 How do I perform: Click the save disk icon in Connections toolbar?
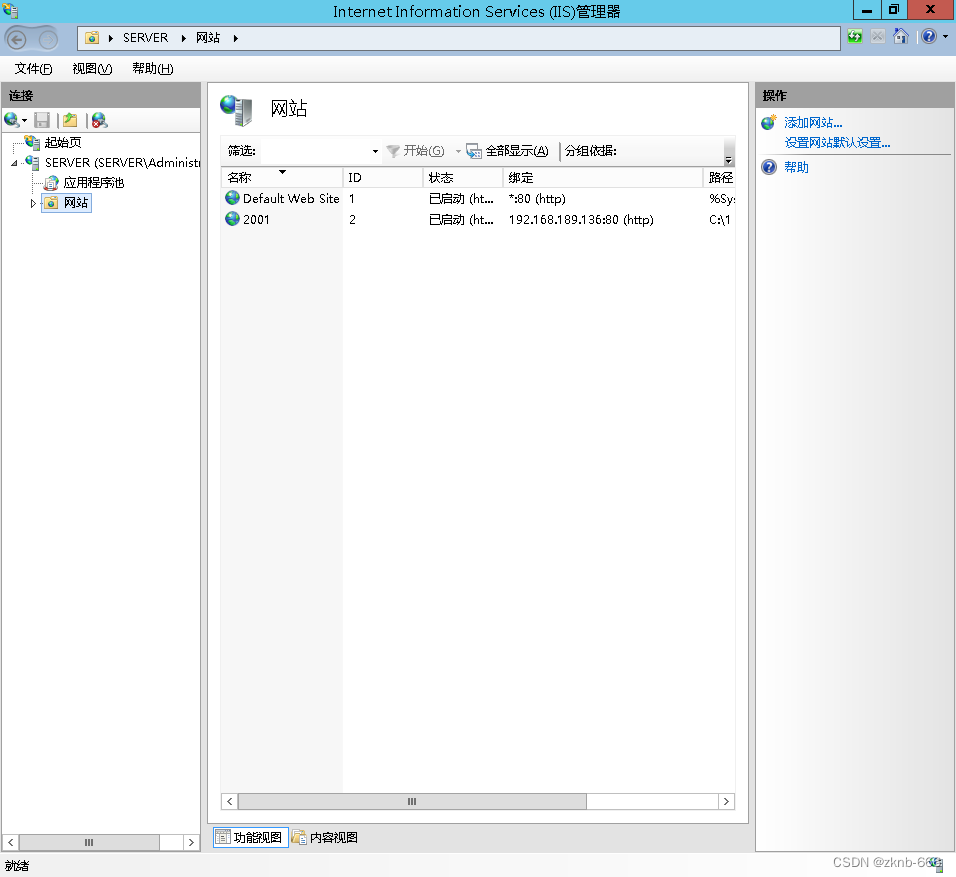coord(42,120)
